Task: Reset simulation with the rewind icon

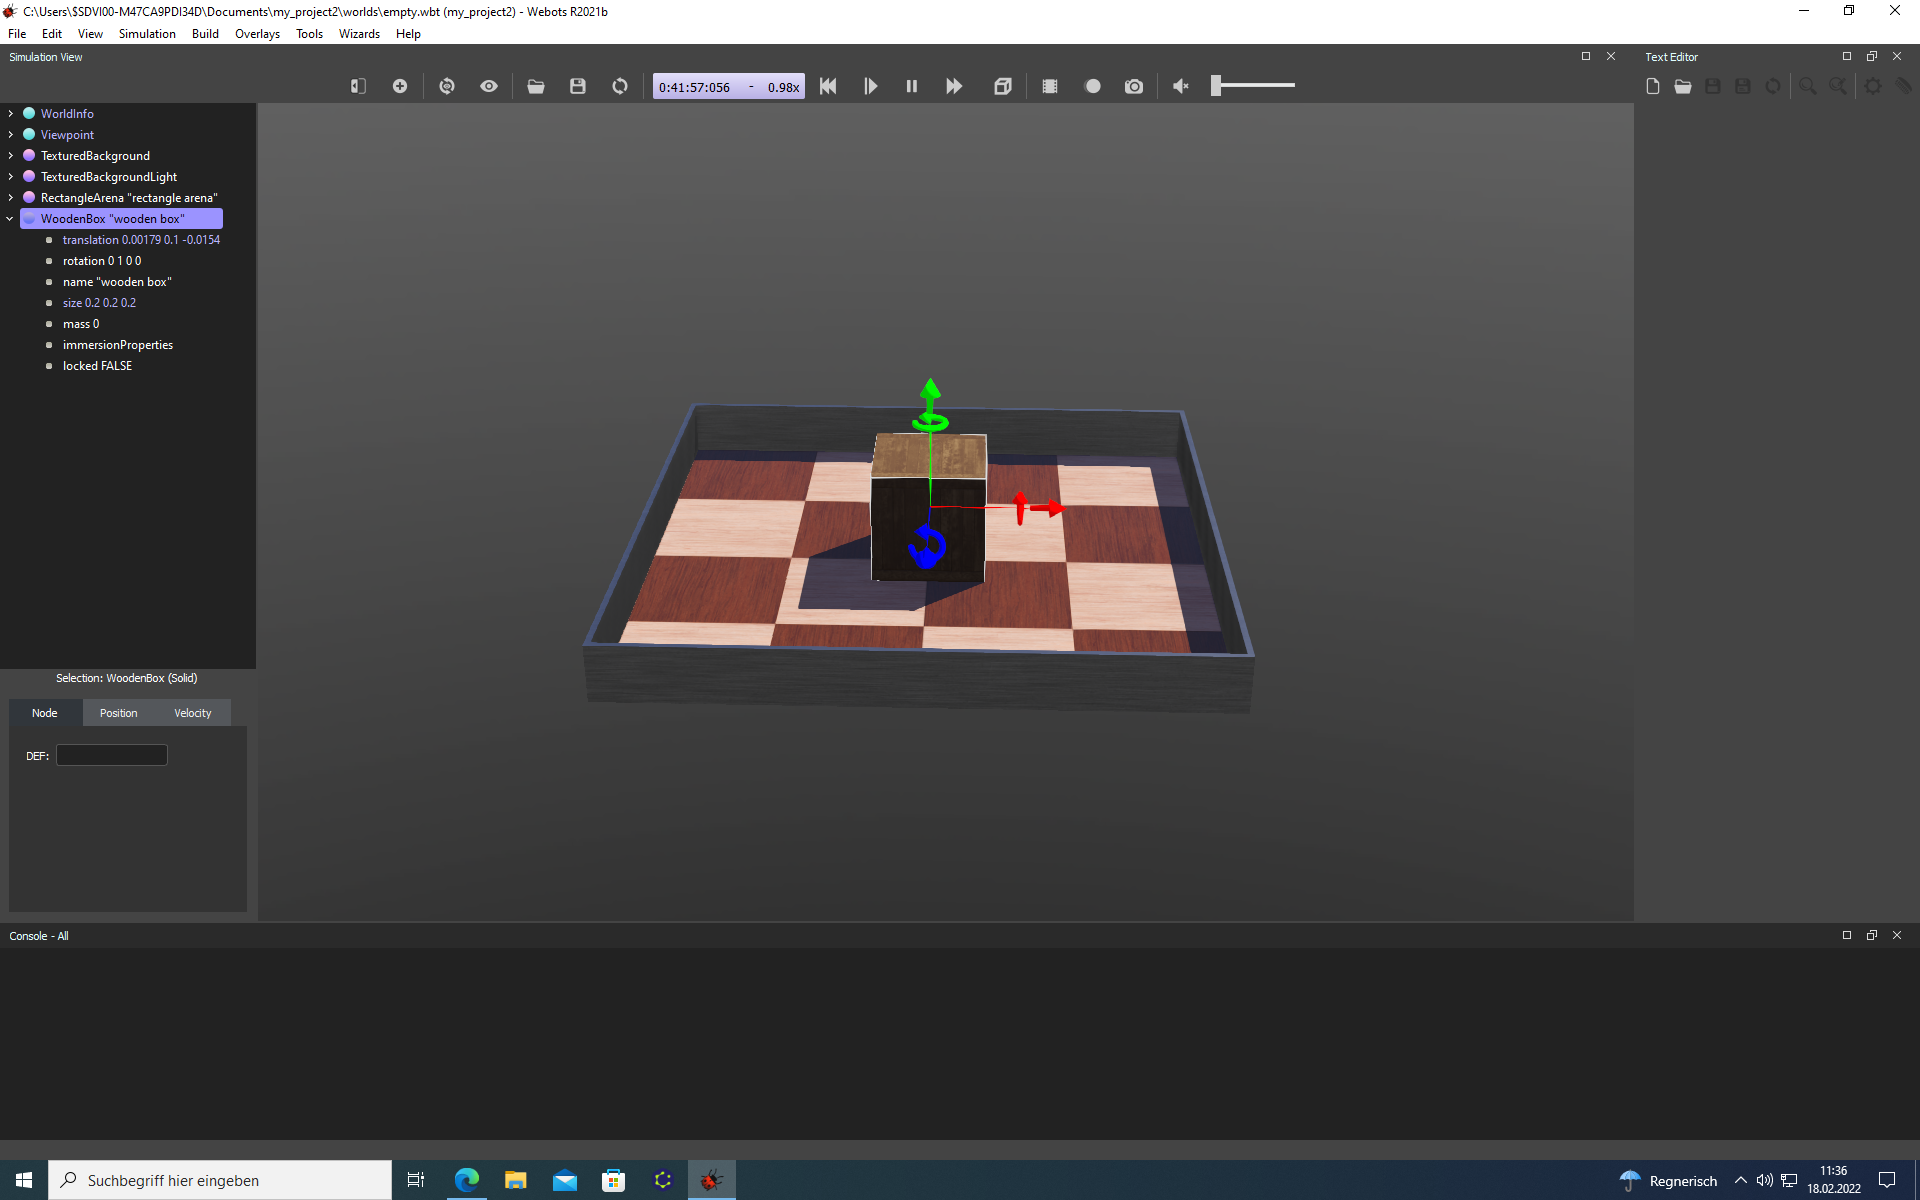Action: [828, 87]
